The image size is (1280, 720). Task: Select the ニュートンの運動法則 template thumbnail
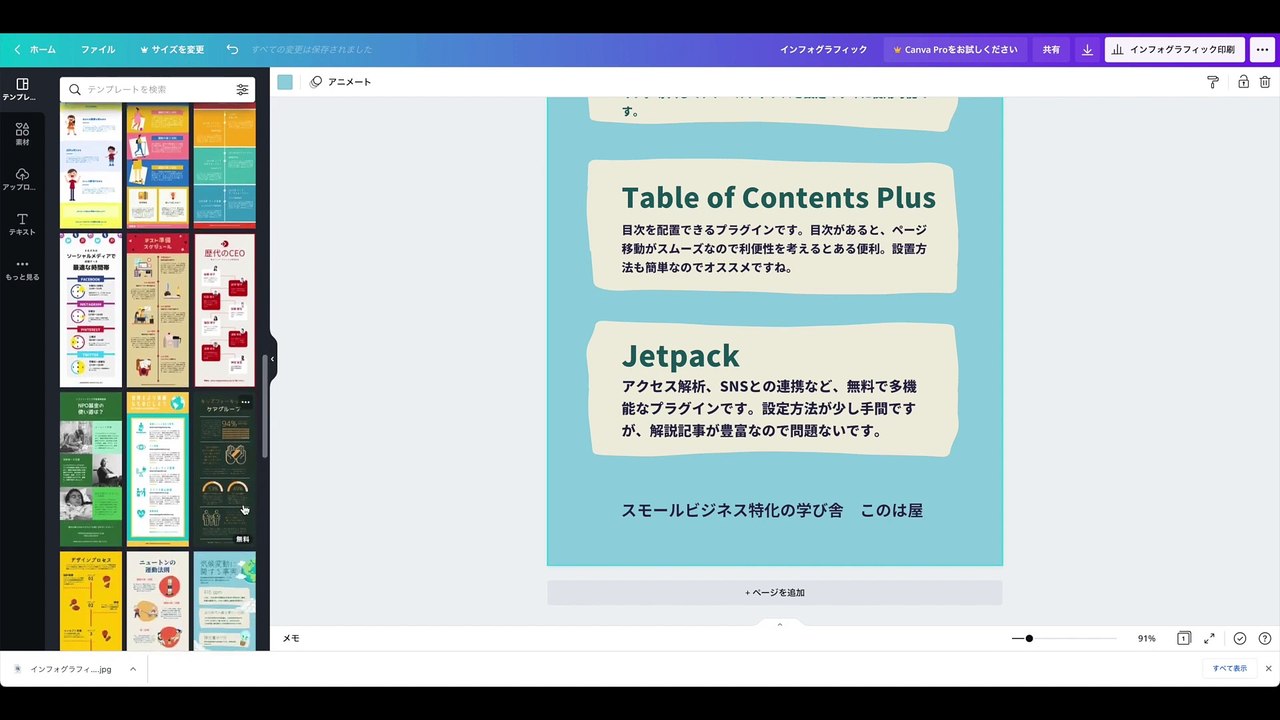157,602
